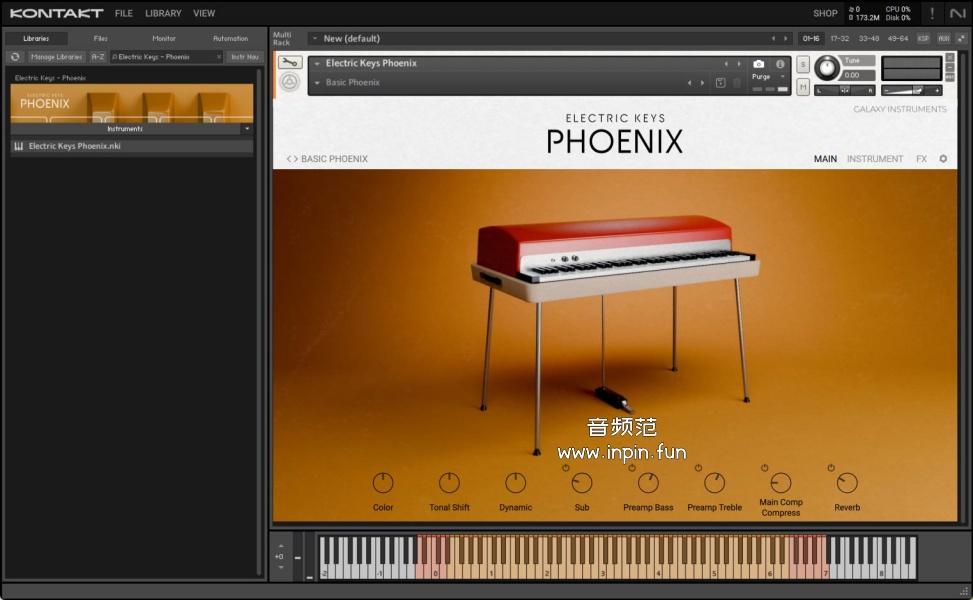This screenshot has width=973, height=600.
Task: Select the MAIN page tab
Action: point(825,159)
